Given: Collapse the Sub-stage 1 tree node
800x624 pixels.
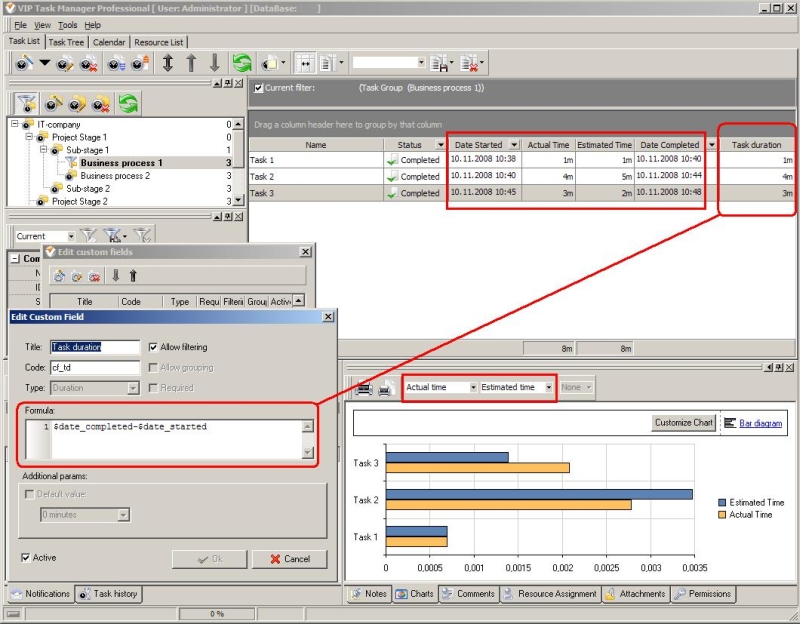Looking at the screenshot, I should coord(43,150).
